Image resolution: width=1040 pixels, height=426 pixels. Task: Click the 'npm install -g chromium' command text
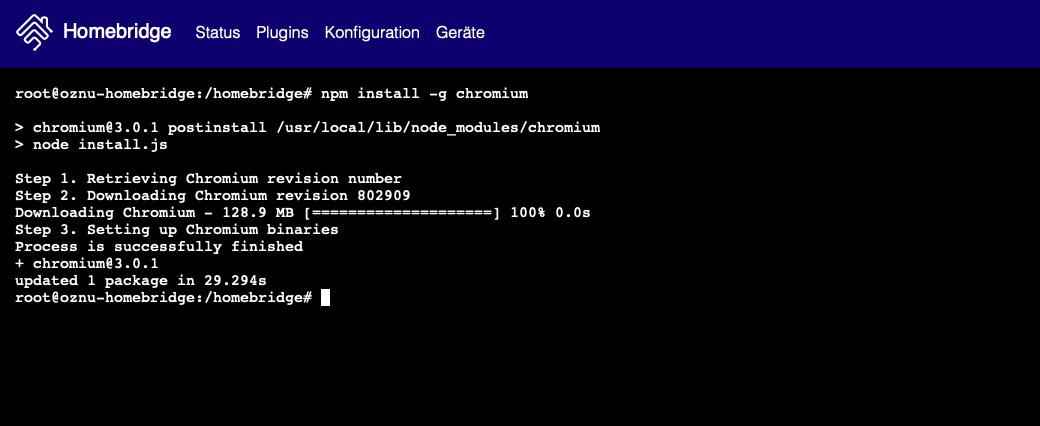(x=424, y=94)
